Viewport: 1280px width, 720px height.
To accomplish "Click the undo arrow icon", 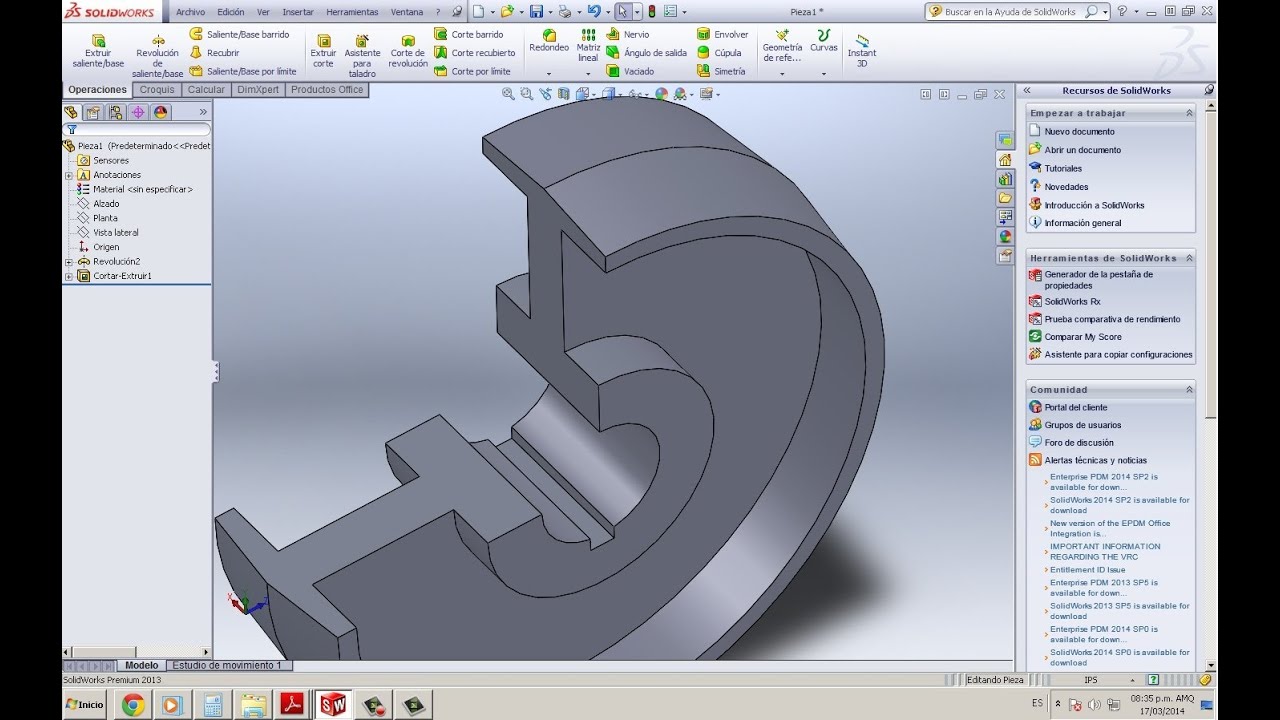I will pyautogui.click(x=594, y=12).
